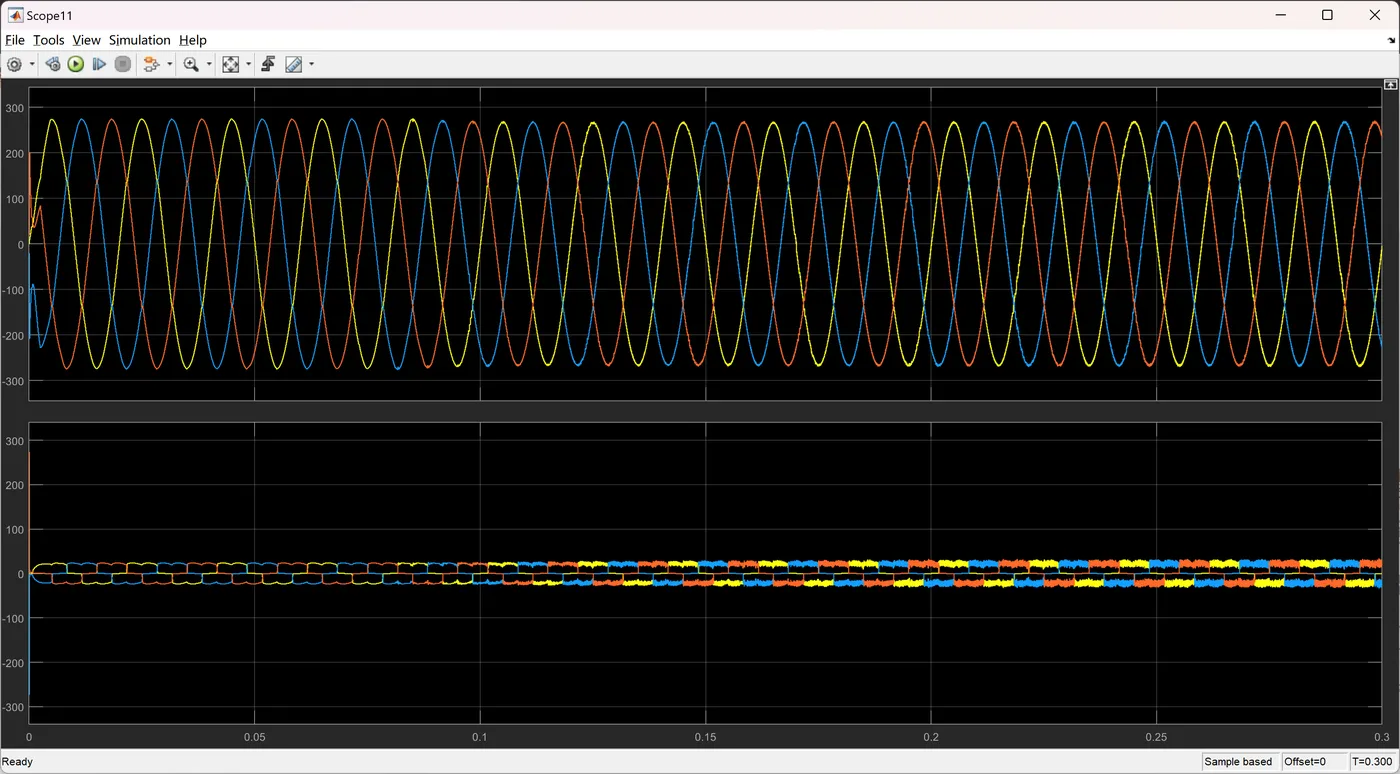Screen dimensions: 1400x774
Task: Click the dock scope arrow below the close button
Action: tap(1391, 41)
